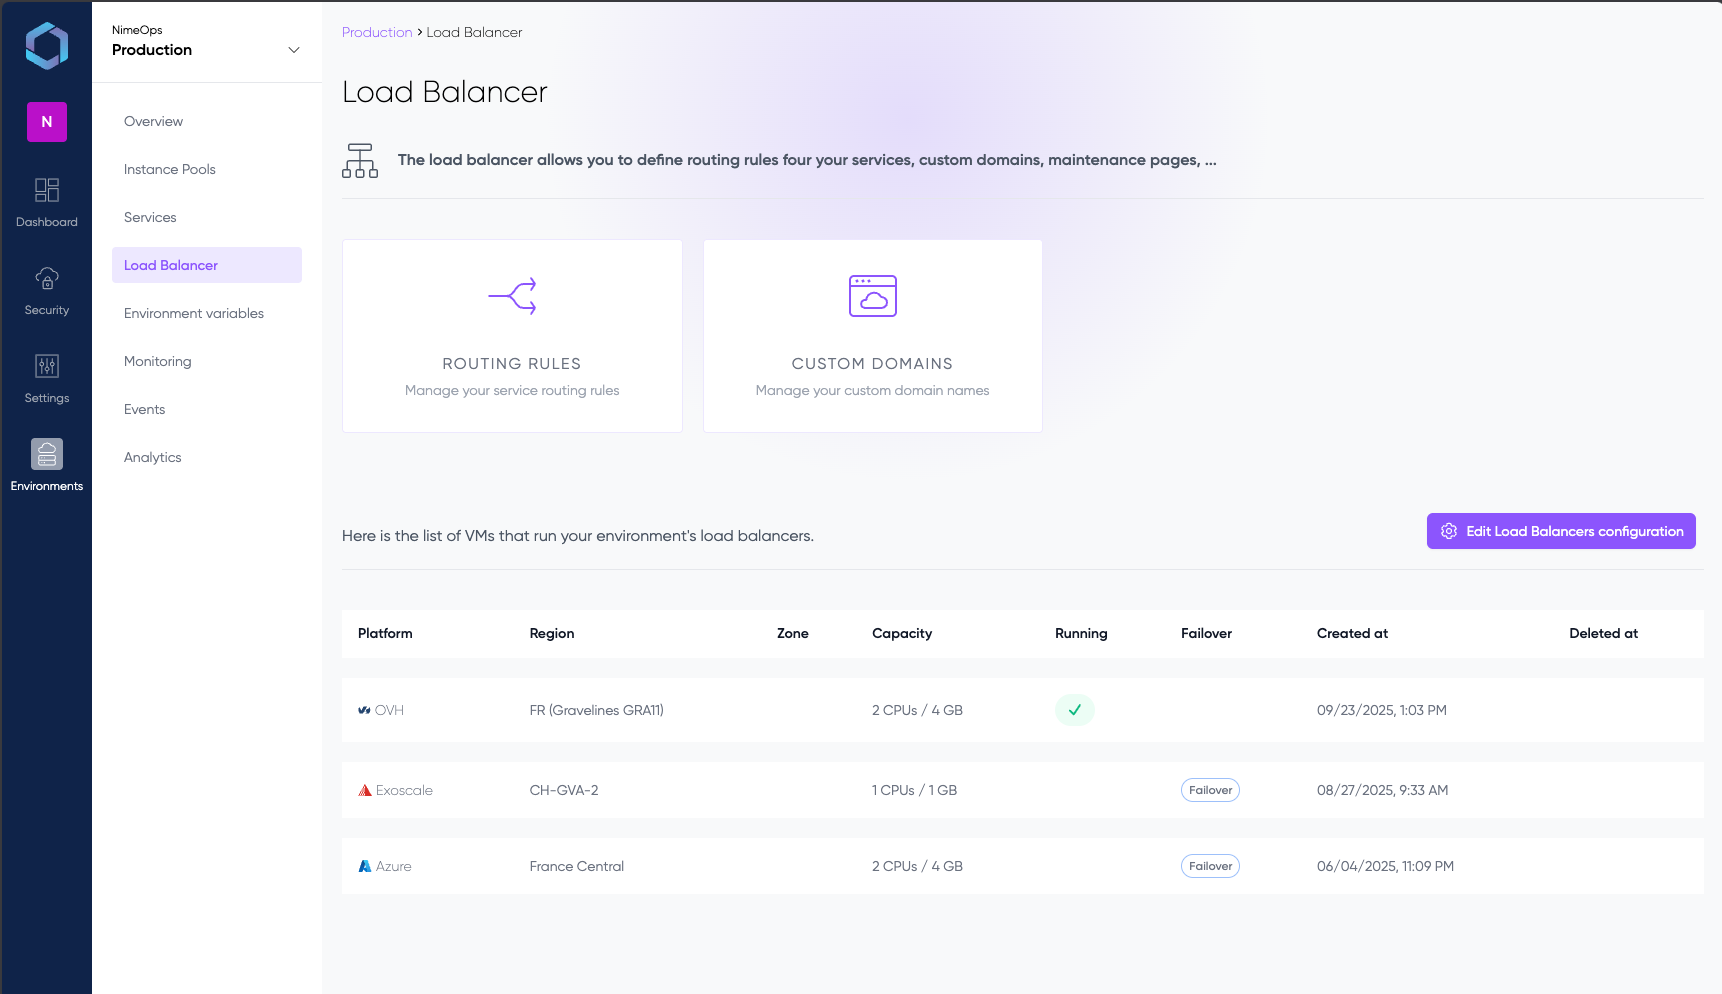Click the Custom Domains cloud window icon
This screenshot has width=1722, height=994.
tap(872, 296)
